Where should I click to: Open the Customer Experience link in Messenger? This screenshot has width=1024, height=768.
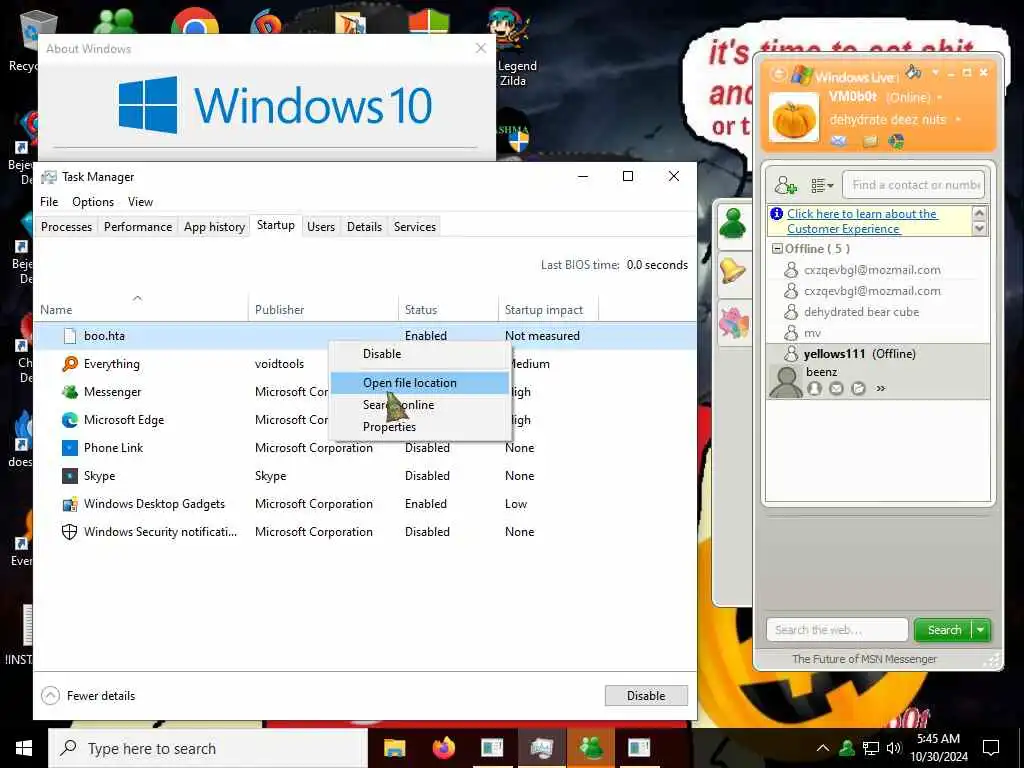(862, 221)
